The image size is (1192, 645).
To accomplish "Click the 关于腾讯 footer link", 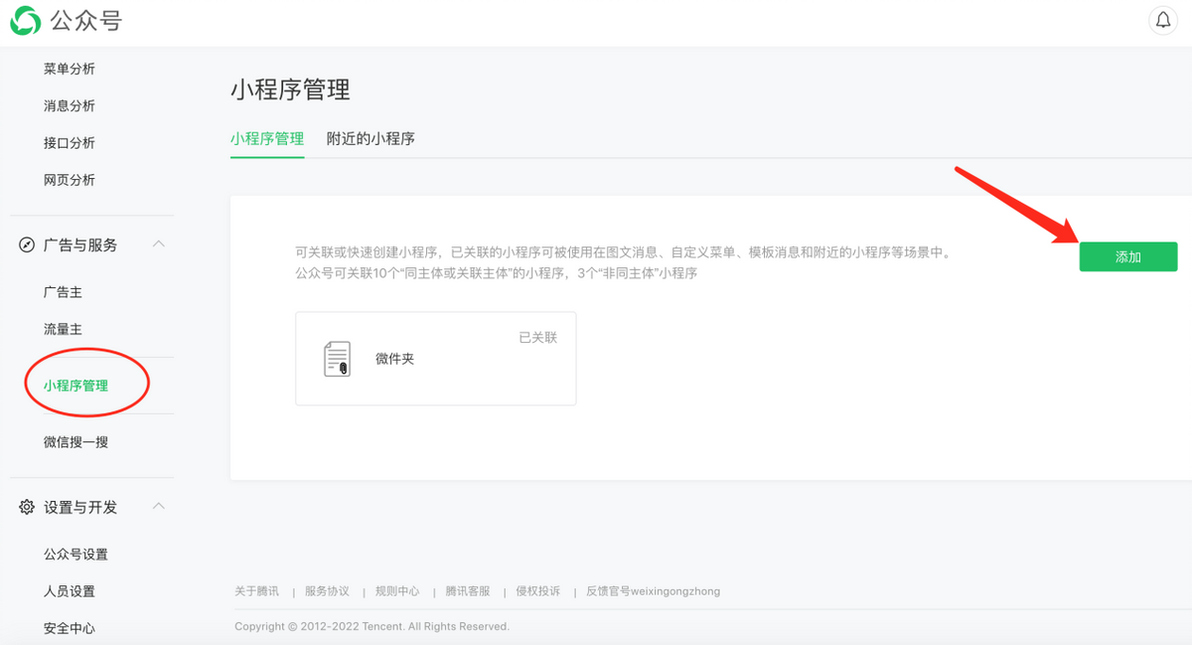I will [256, 591].
